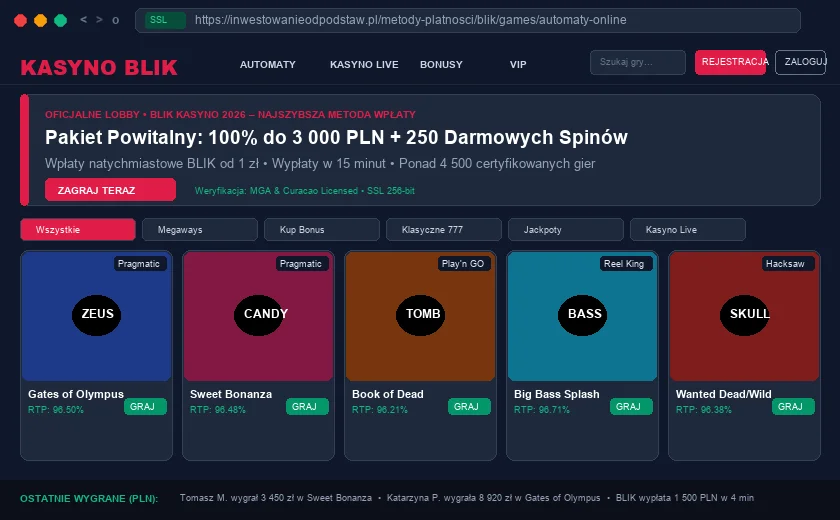Screen dimensions: 840x520
Task: Click the Wanted Dead/Wild title
Action: click(x=724, y=394)
